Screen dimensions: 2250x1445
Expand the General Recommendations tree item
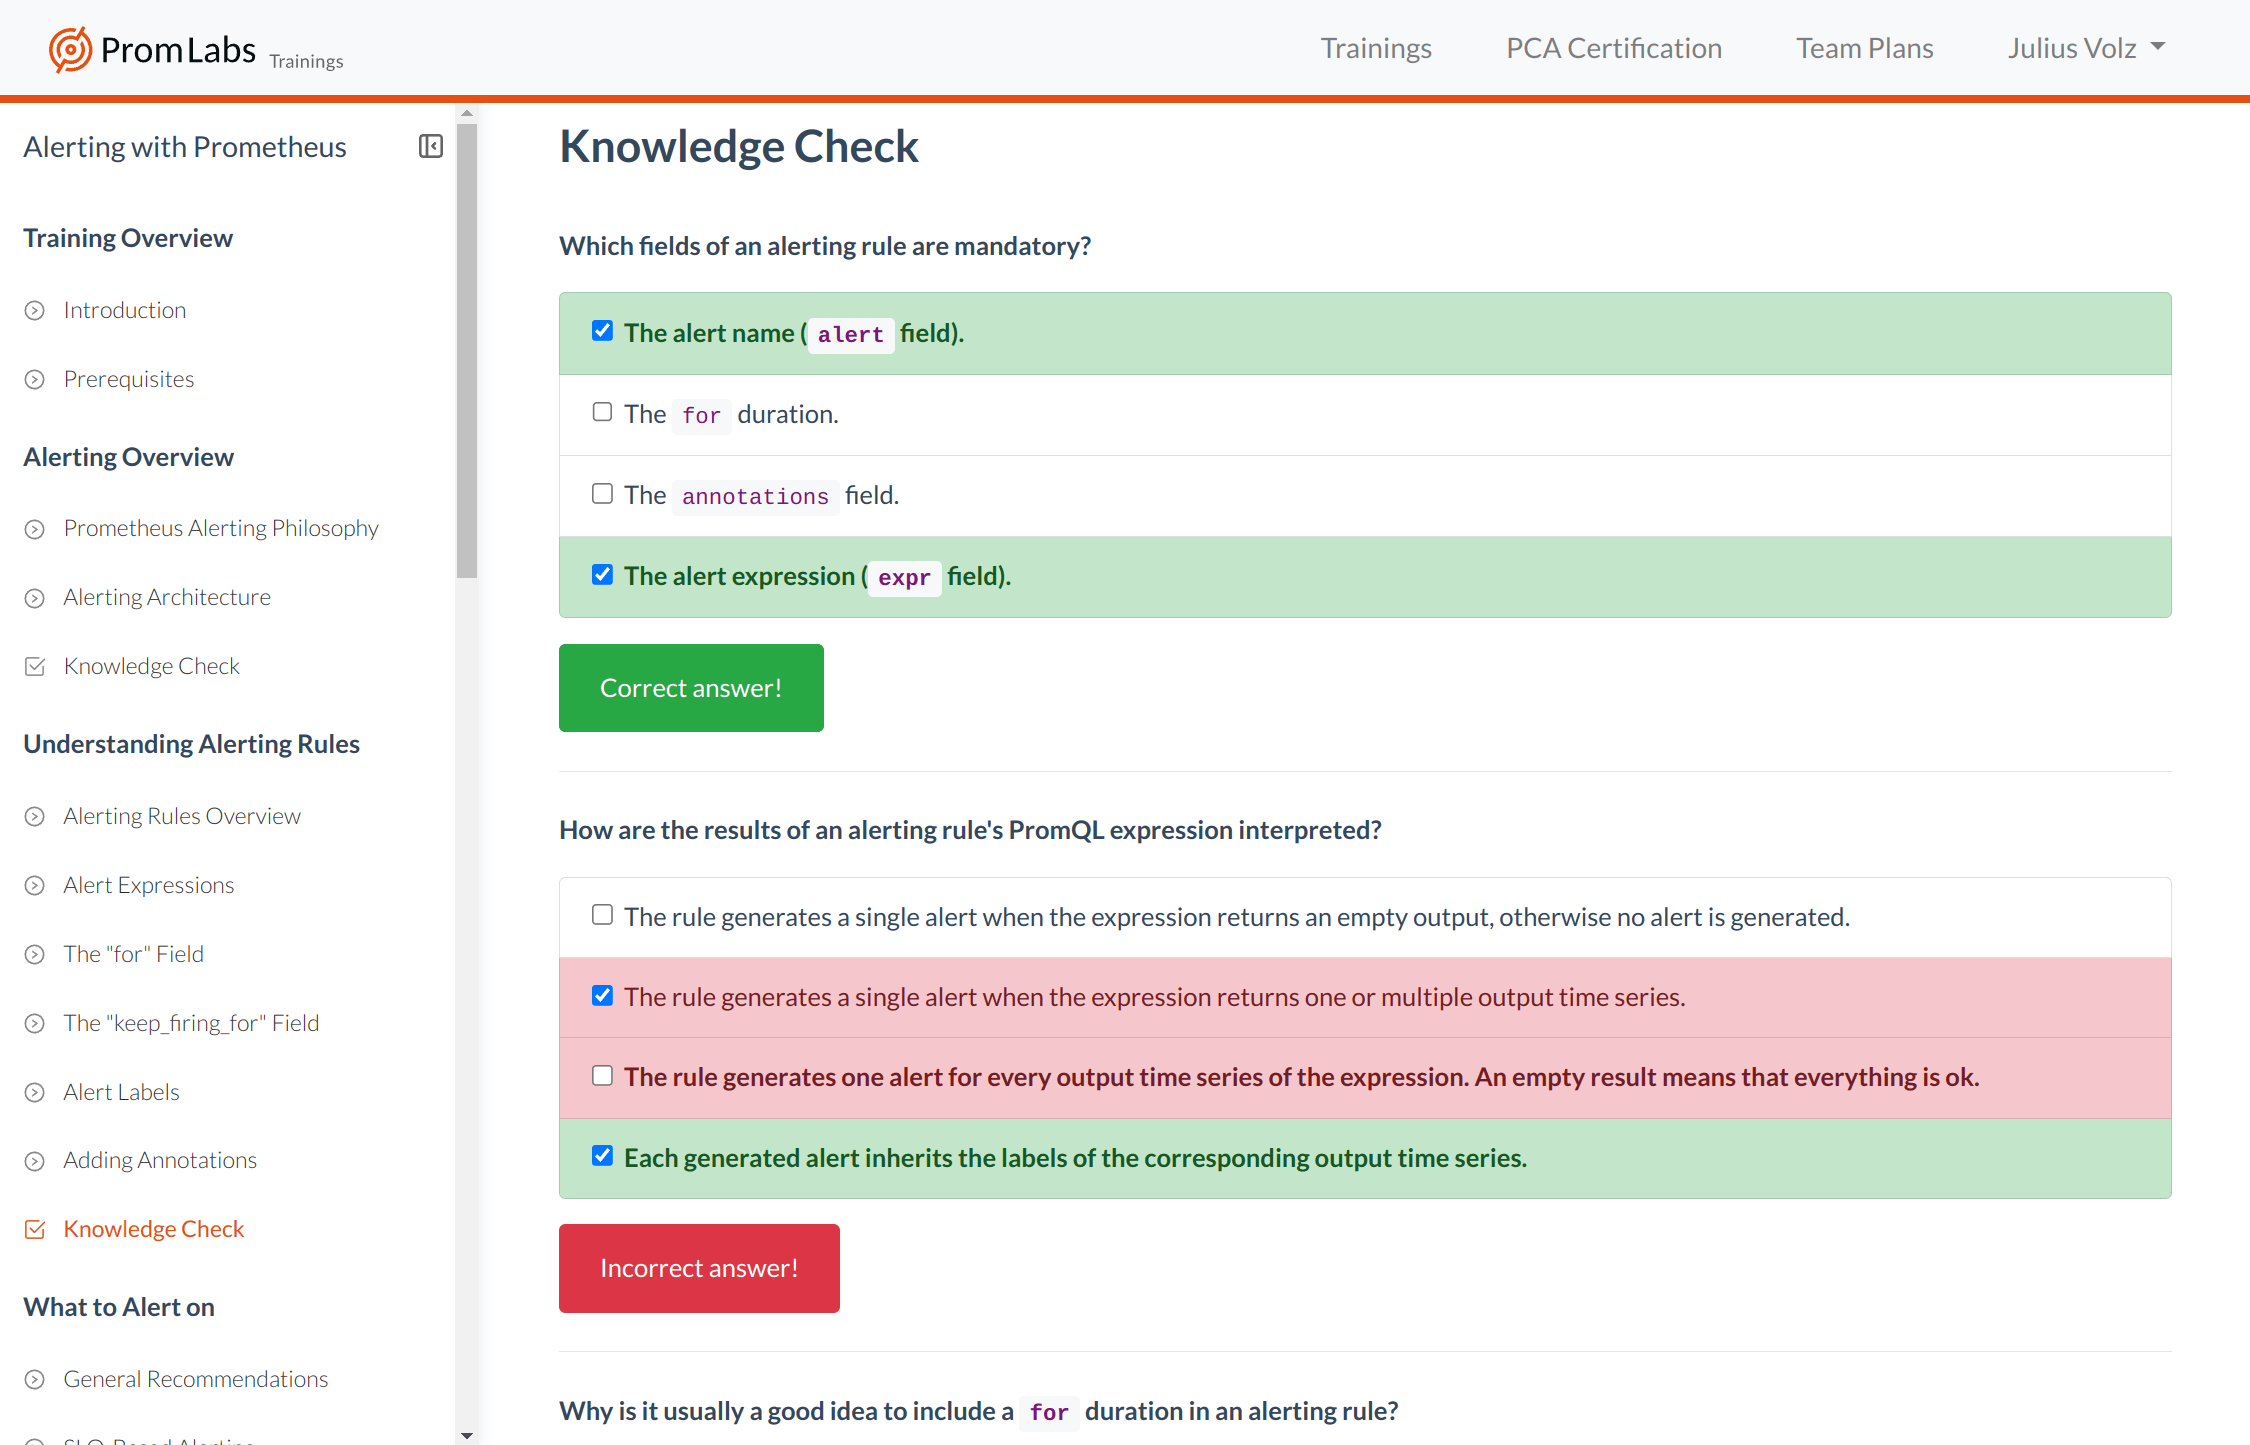[x=36, y=1378]
